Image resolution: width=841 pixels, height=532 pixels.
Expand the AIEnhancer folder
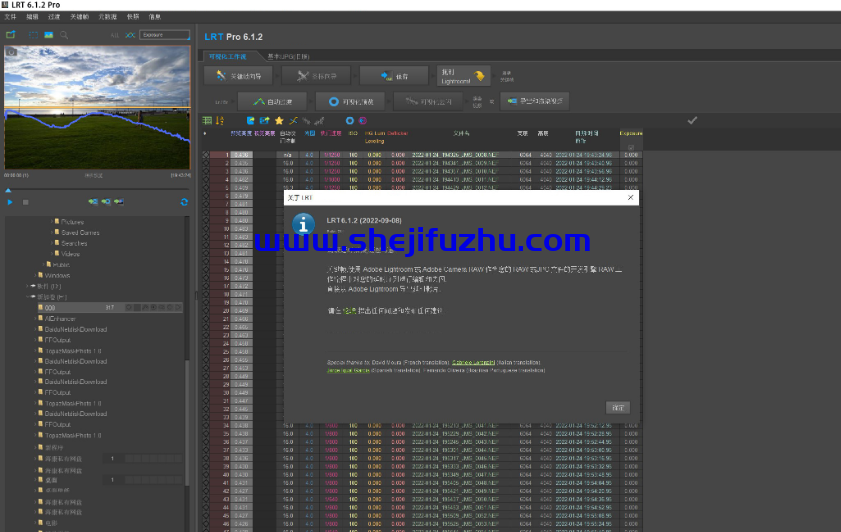click(x=35, y=319)
